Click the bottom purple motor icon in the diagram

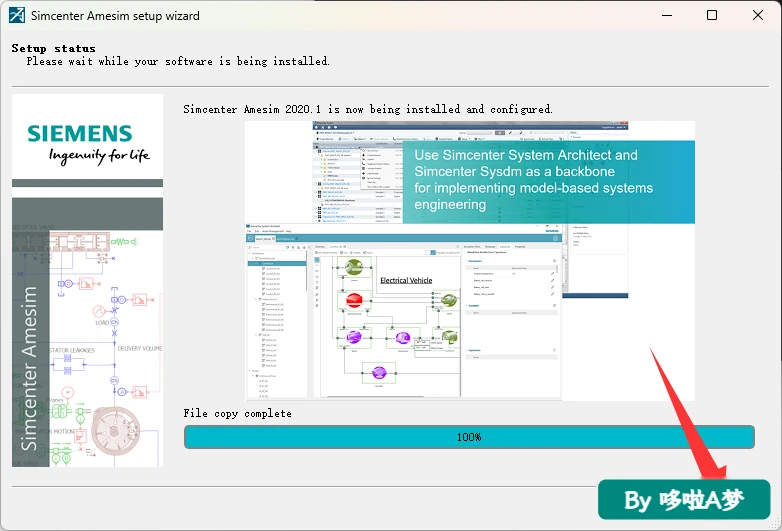click(379, 372)
